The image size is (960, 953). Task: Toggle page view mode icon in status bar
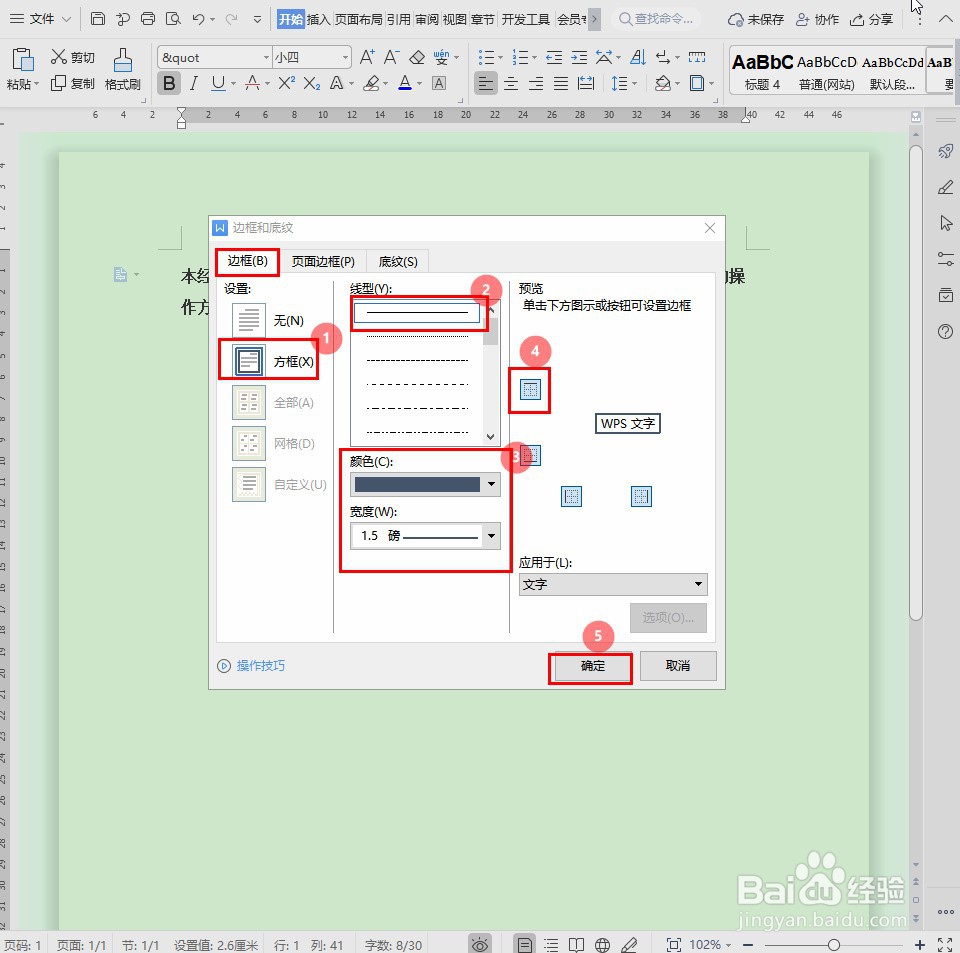pyautogui.click(x=525, y=944)
